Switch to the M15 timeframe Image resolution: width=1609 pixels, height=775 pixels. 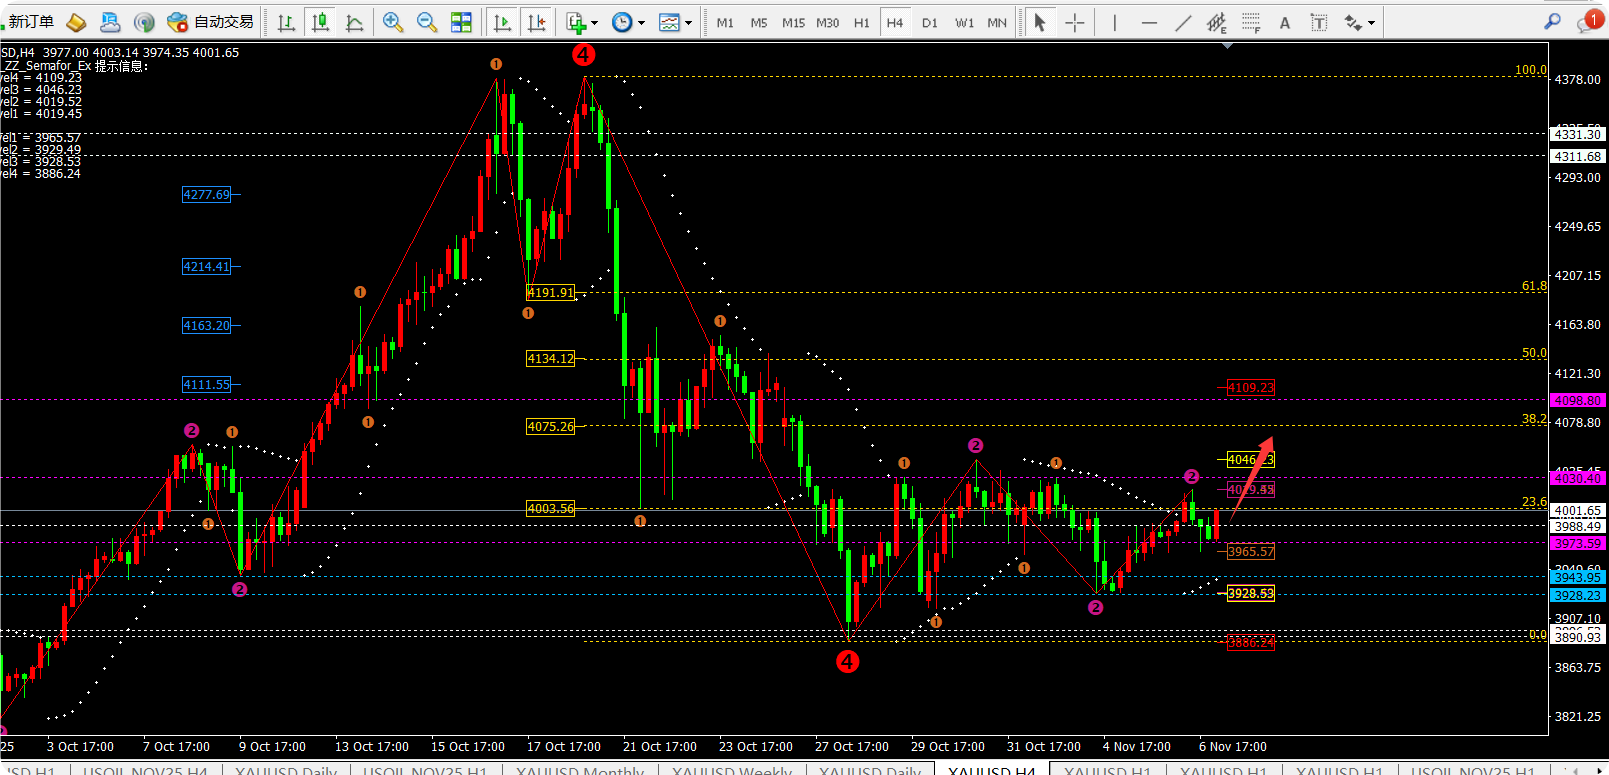pyautogui.click(x=793, y=22)
